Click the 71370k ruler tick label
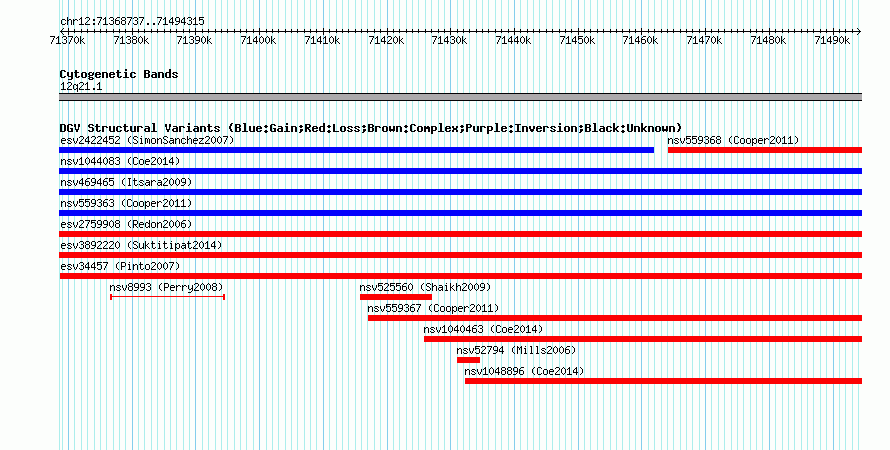Image resolution: width=890 pixels, height=450 pixels. click(68, 40)
